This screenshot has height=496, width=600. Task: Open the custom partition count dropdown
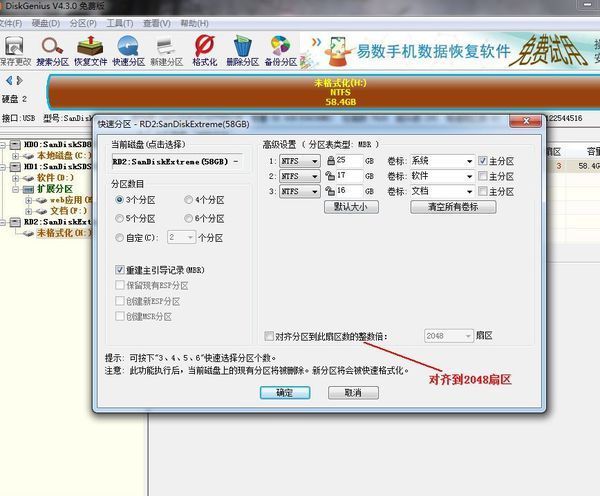pos(182,237)
